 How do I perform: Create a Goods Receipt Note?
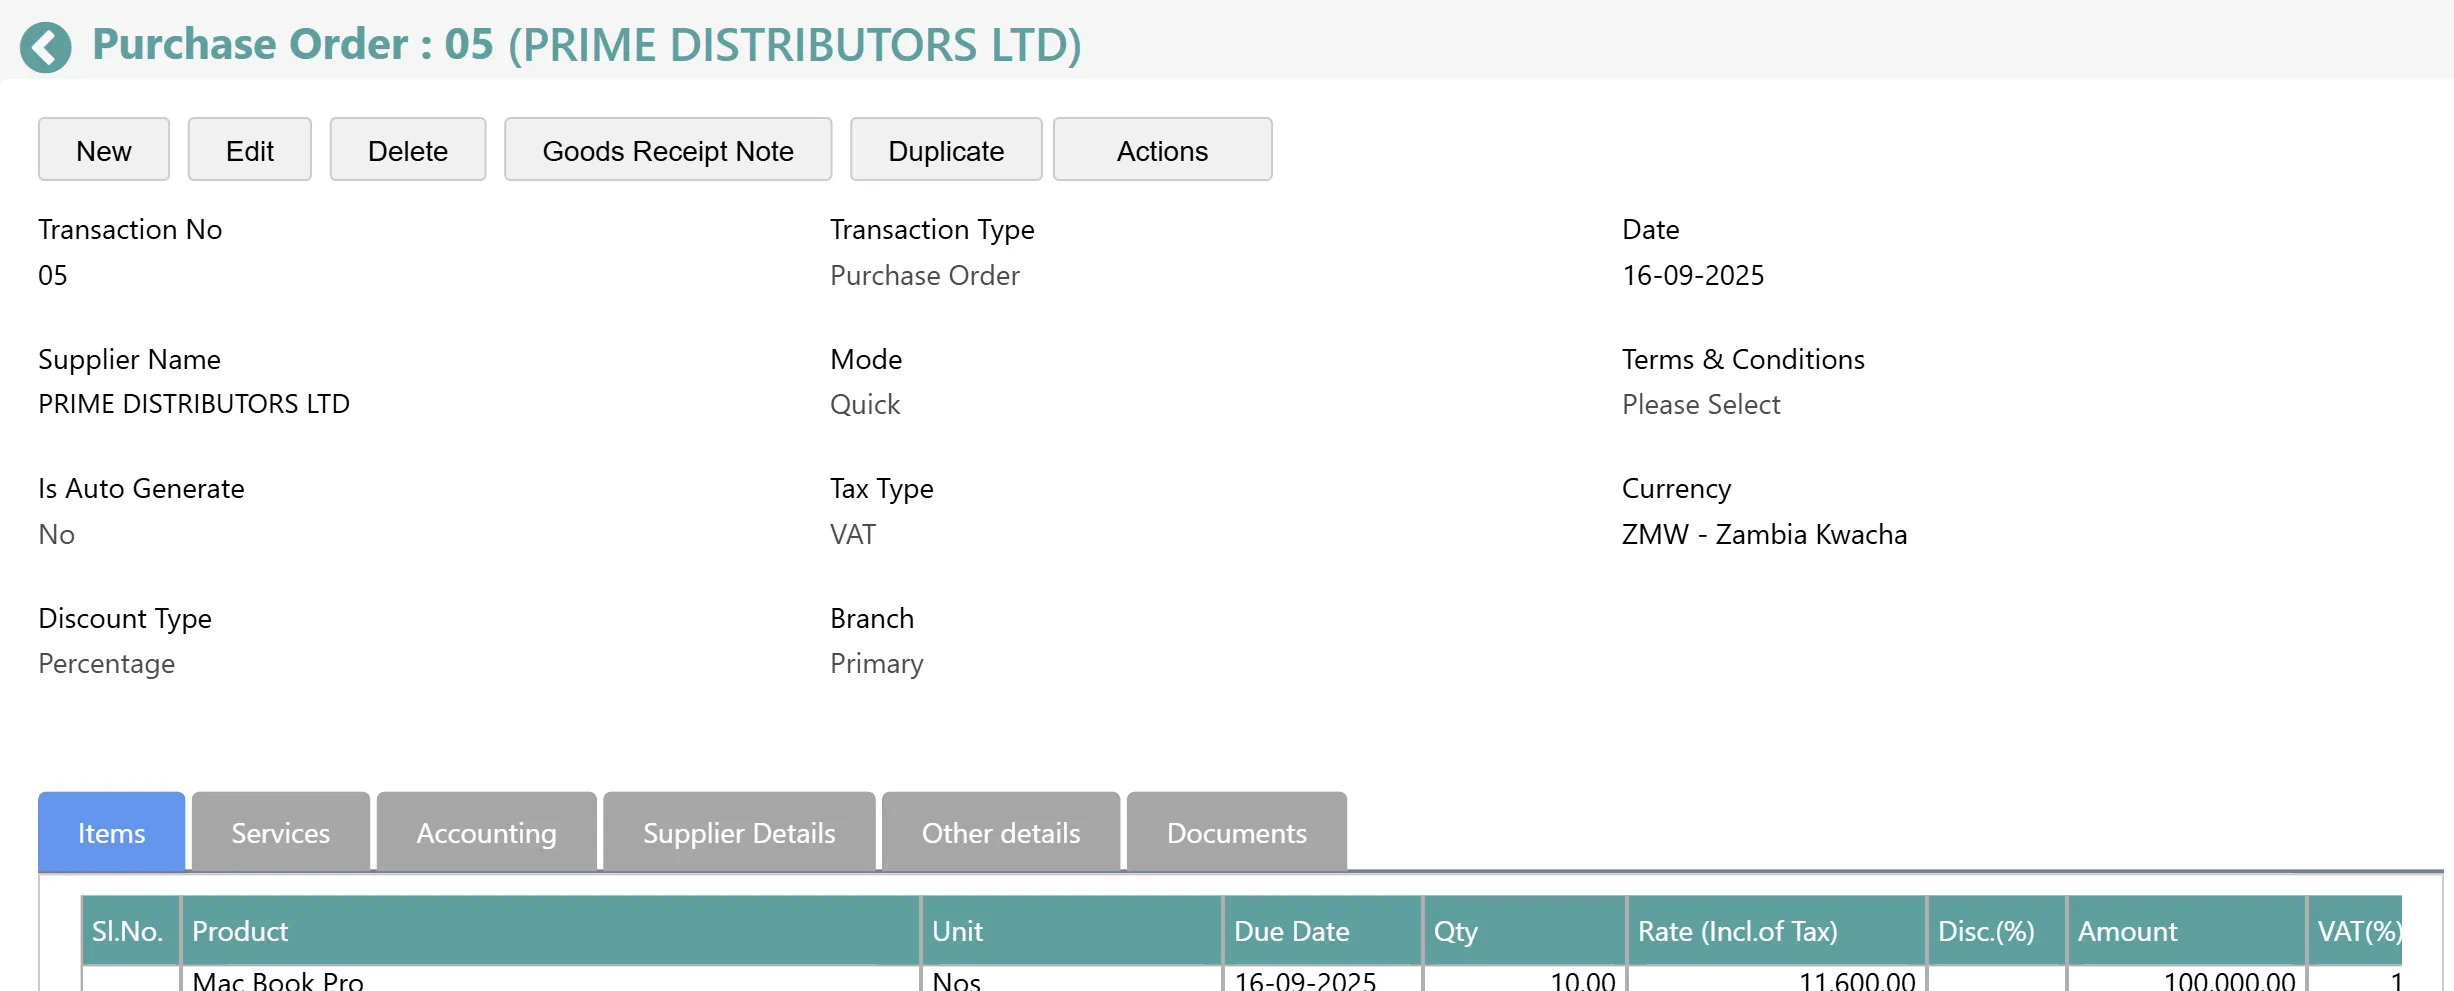point(668,150)
